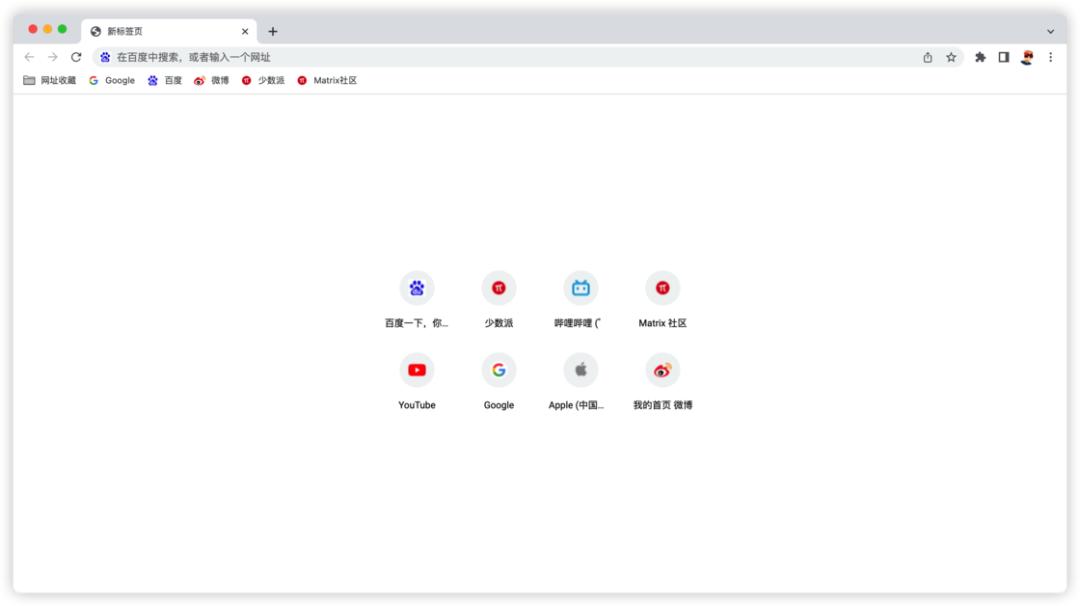
Task: Share this page via share icon
Action: tap(928, 57)
